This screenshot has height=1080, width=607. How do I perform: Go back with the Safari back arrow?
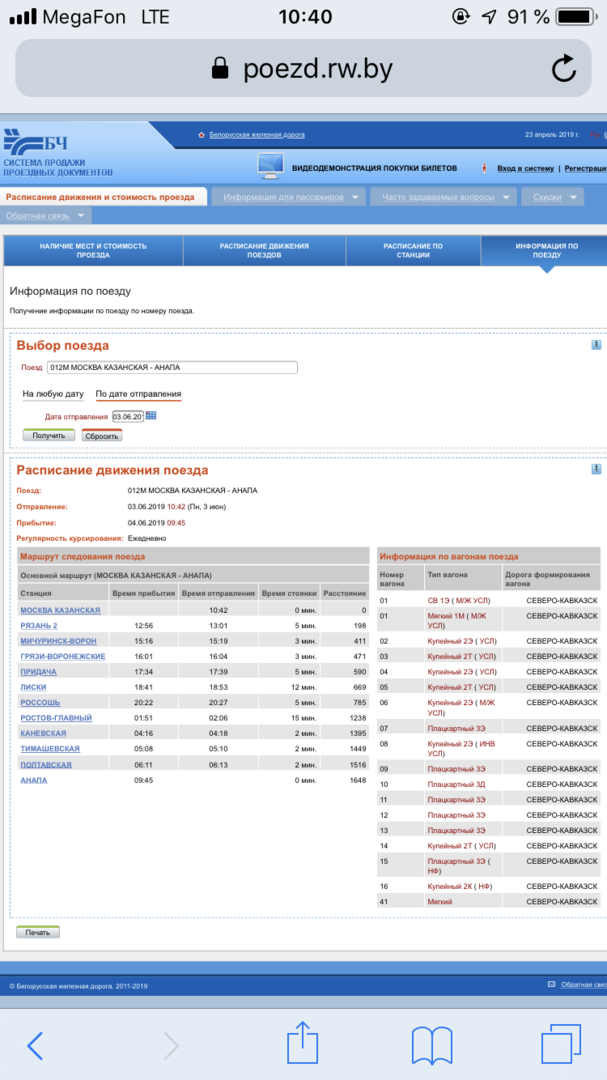tap(35, 1045)
